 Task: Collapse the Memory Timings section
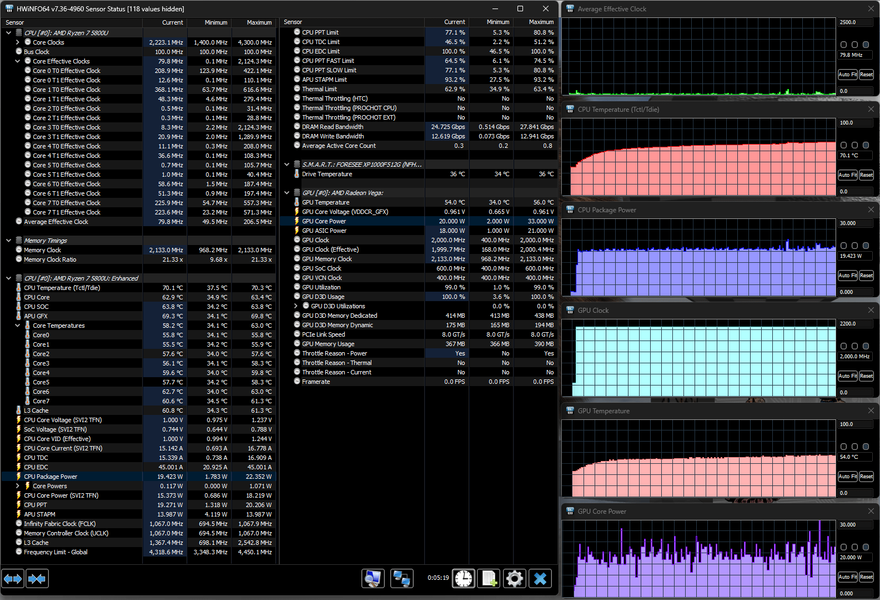tap(9, 240)
